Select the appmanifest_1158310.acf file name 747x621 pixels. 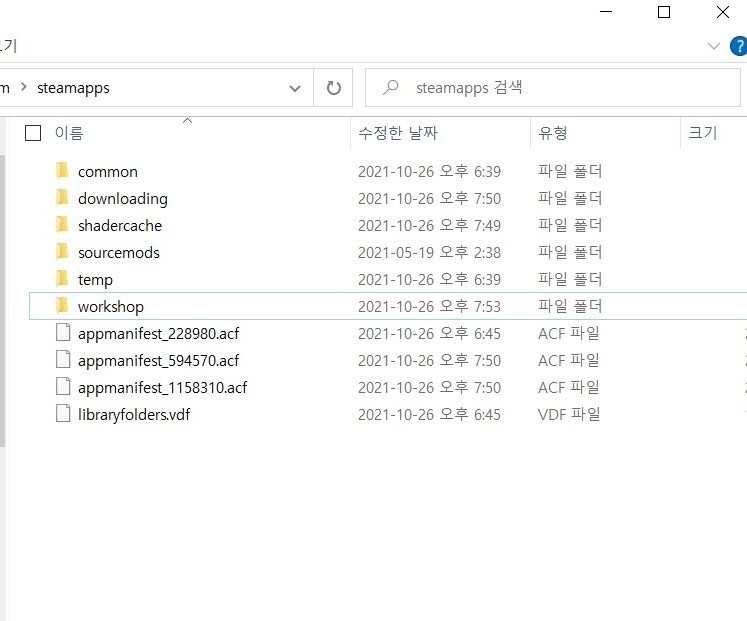[x=162, y=388]
